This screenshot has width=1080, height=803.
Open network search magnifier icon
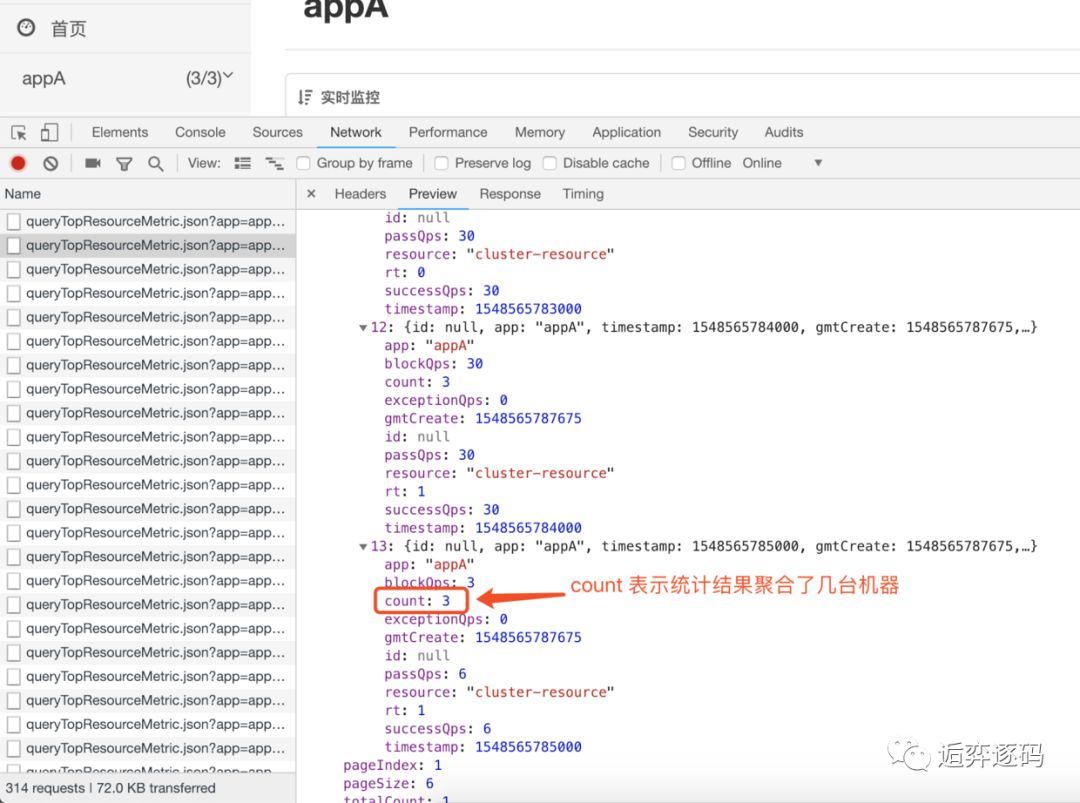[156, 164]
